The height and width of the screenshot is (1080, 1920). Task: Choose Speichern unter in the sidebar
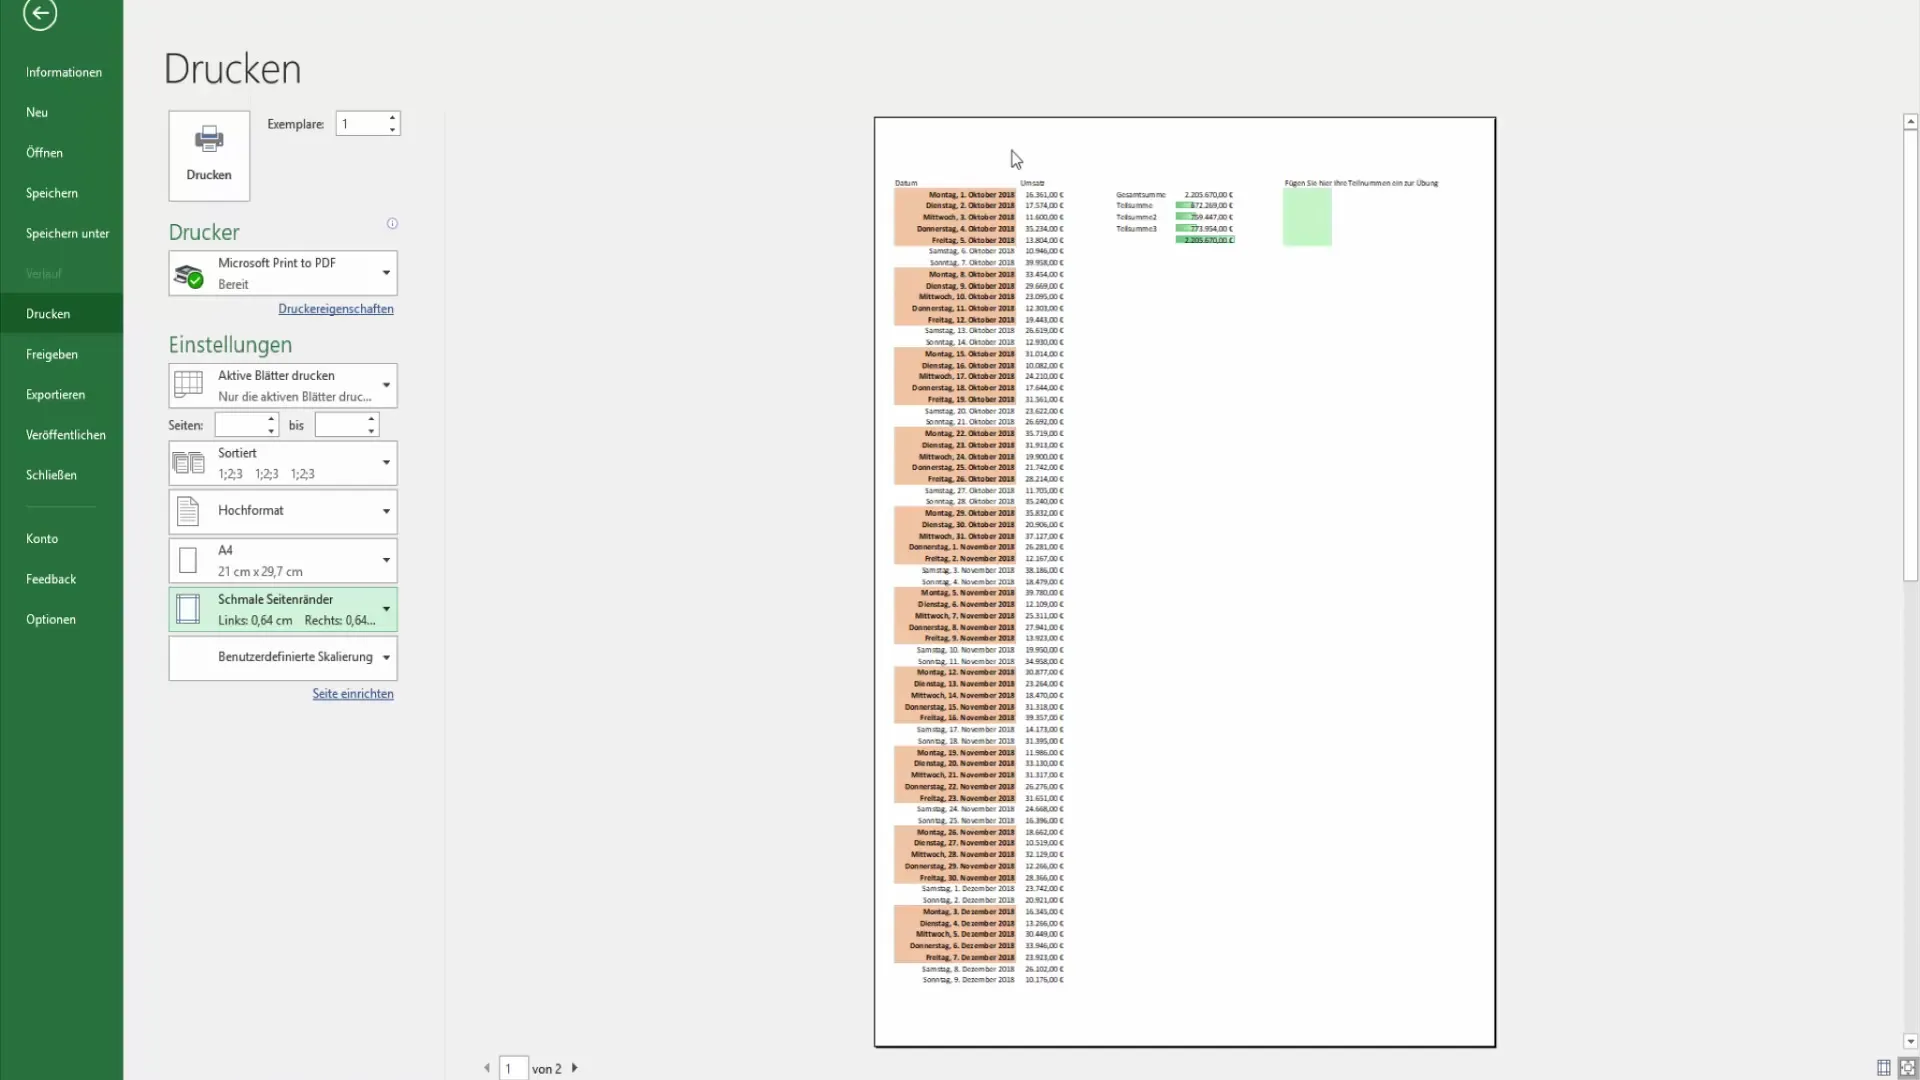point(62,233)
